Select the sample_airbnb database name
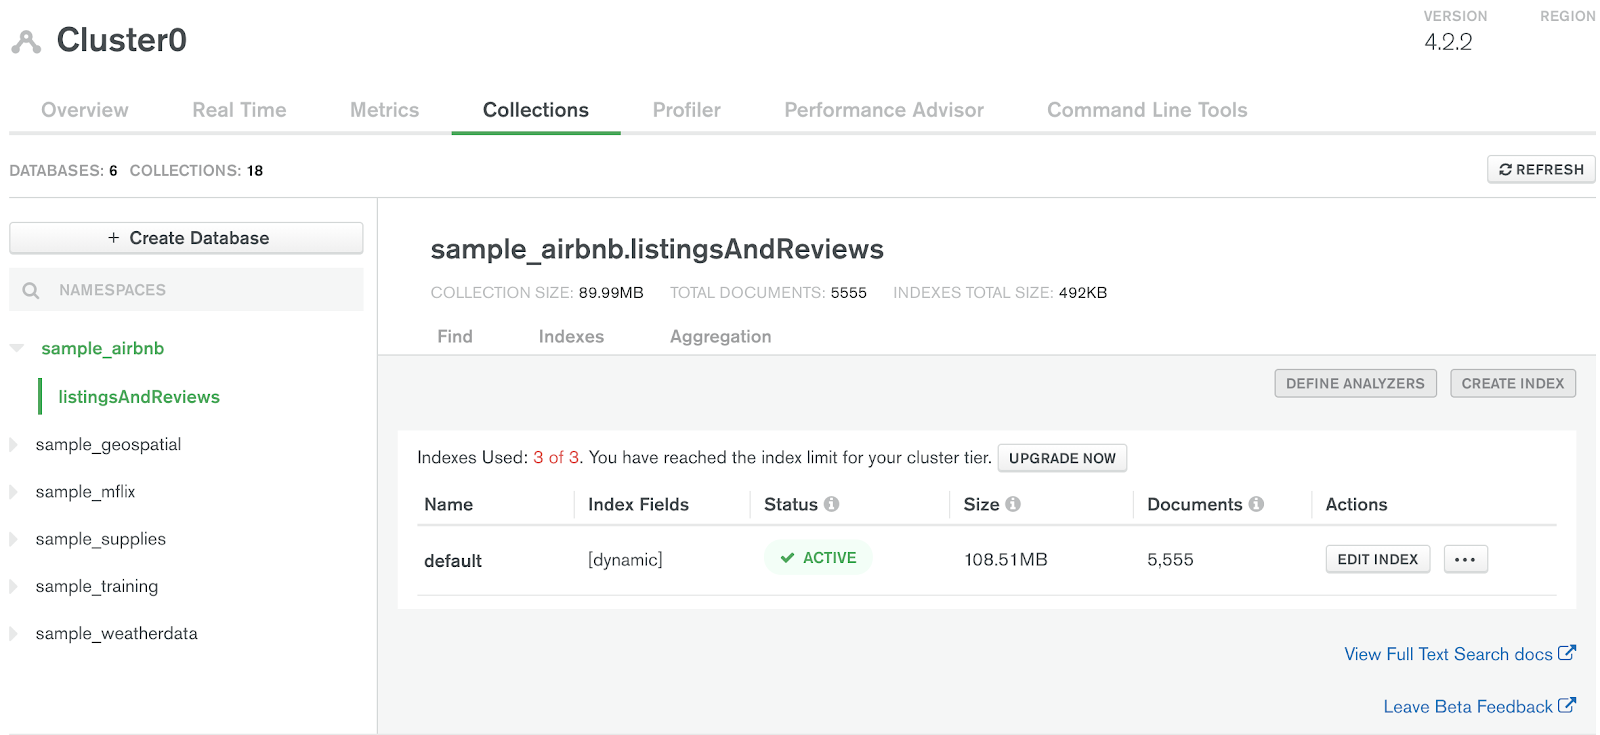1600x735 pixels. [103, 348]
